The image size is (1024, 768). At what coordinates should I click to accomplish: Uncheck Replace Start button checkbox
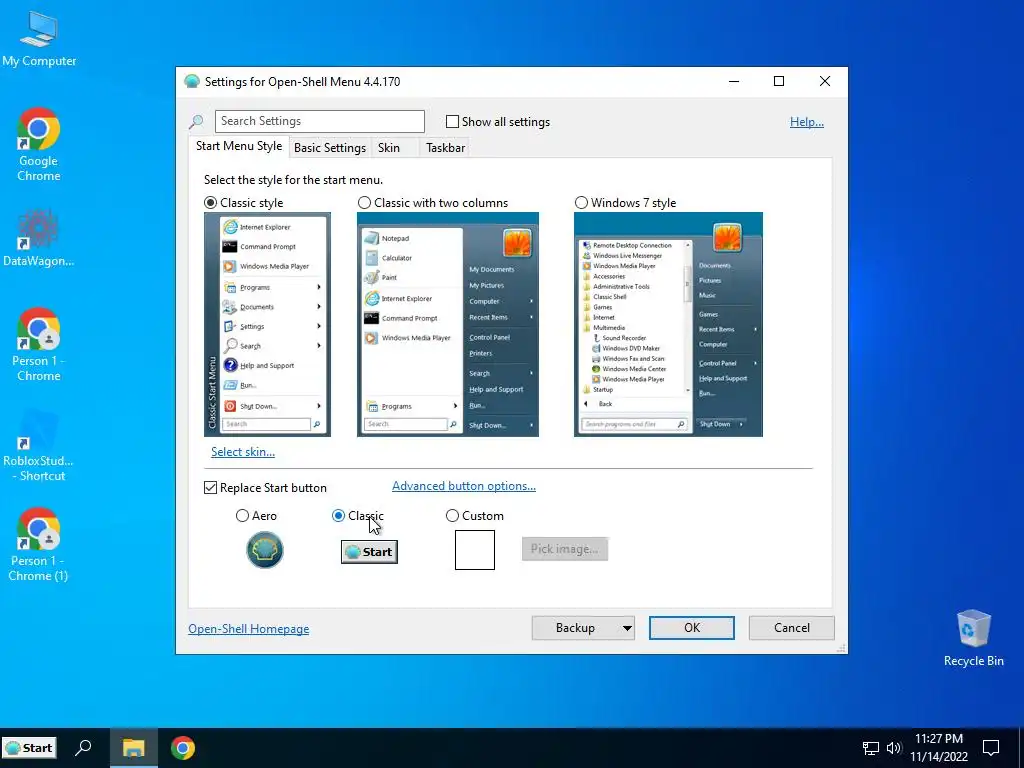coord(210,488)
